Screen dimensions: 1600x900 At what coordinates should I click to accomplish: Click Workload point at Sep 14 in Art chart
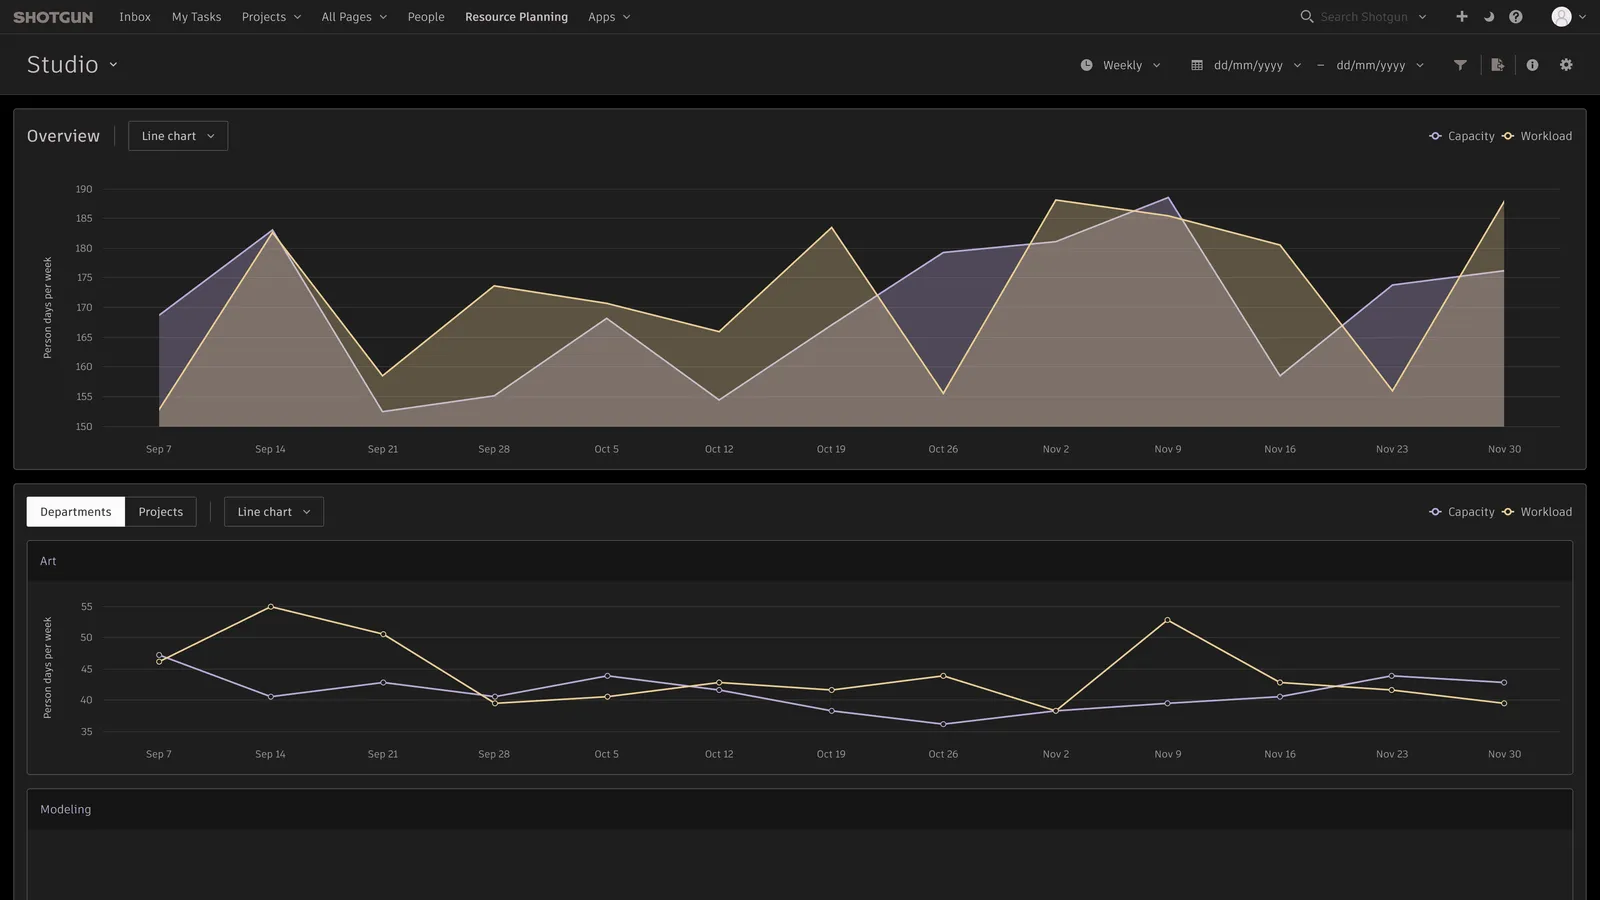pyautogui.click(x=271, y=607)
